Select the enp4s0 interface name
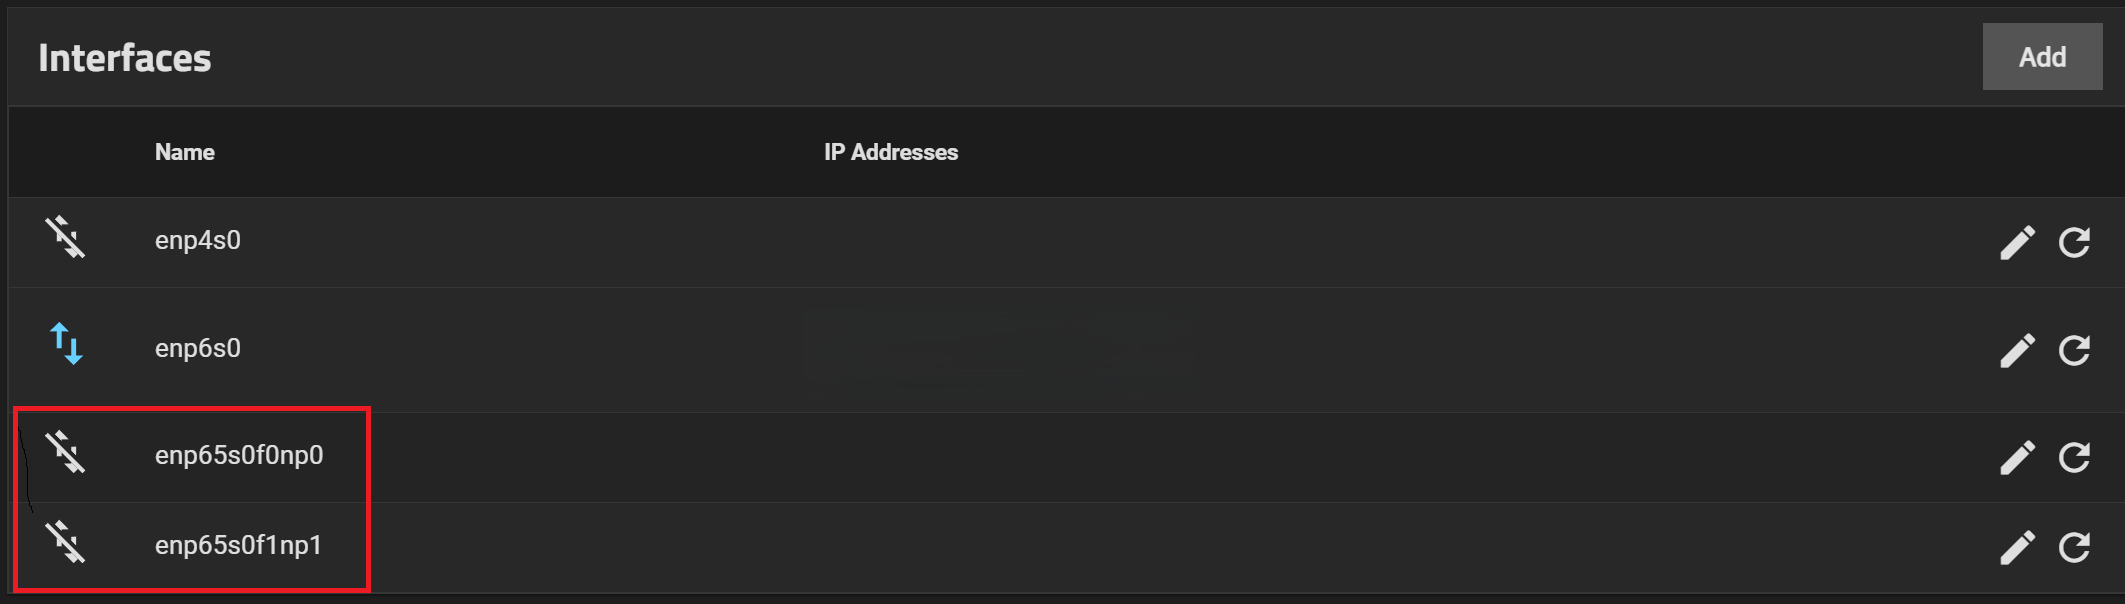Screen dimensions: 2125x604 tap(198, 241)
